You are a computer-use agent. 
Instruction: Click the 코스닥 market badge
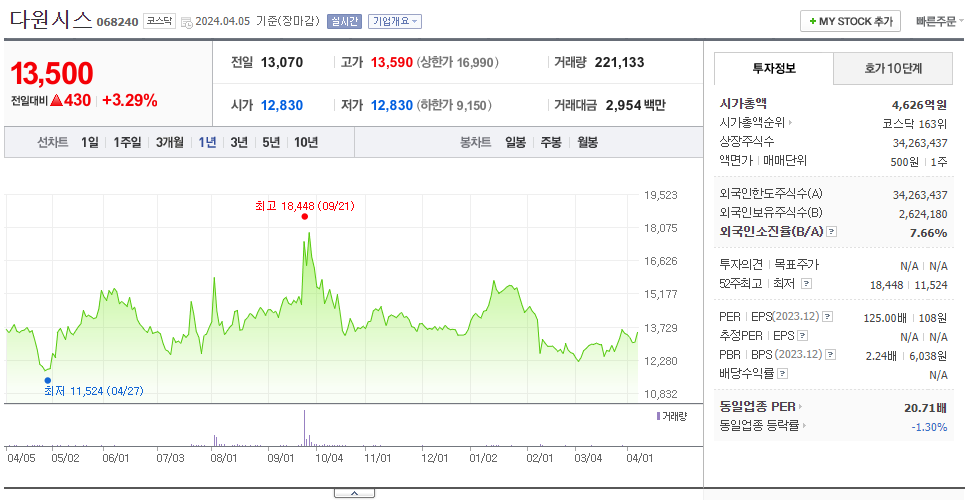(x=160, y=21)
